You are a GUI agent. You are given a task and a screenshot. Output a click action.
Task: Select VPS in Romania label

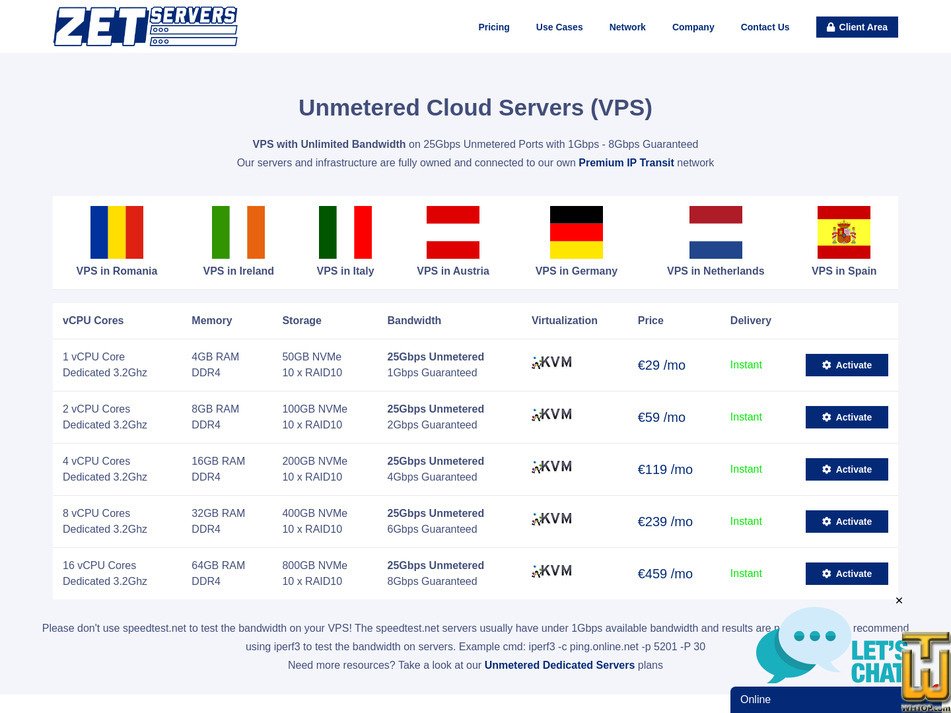[116, 271]
